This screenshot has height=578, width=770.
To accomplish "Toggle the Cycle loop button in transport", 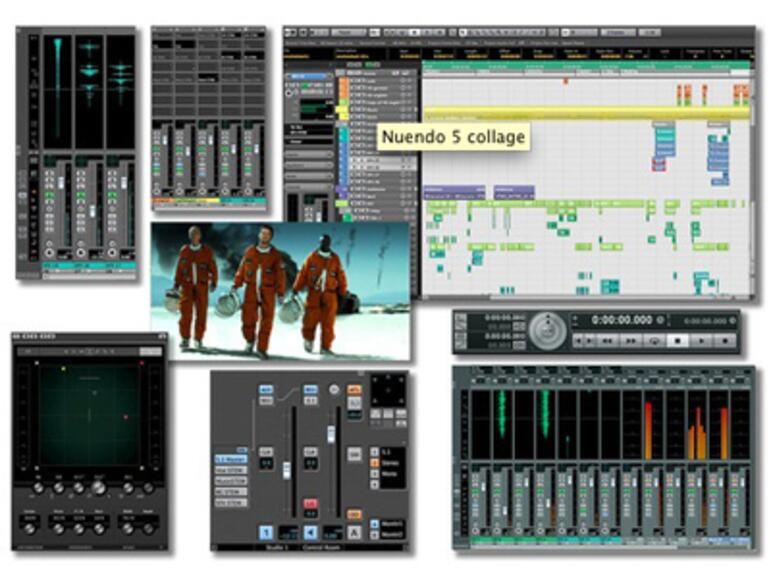I will click(x=656, y=342).
